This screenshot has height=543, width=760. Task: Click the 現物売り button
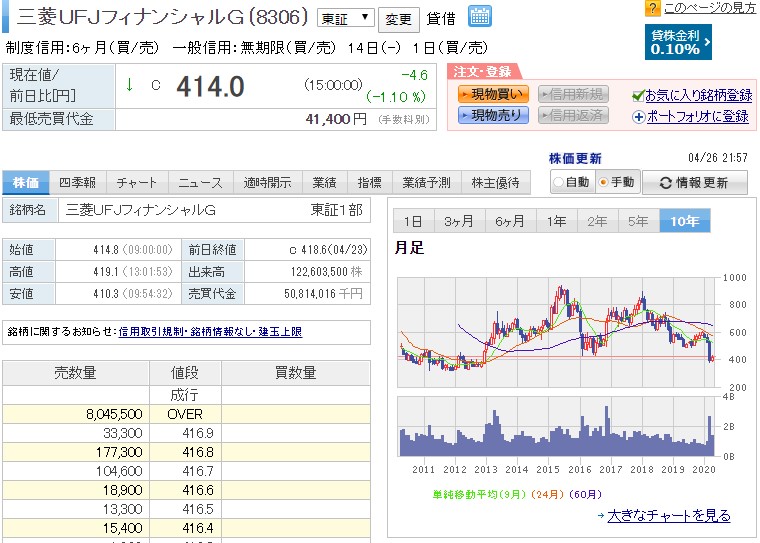tap(493, 115)
